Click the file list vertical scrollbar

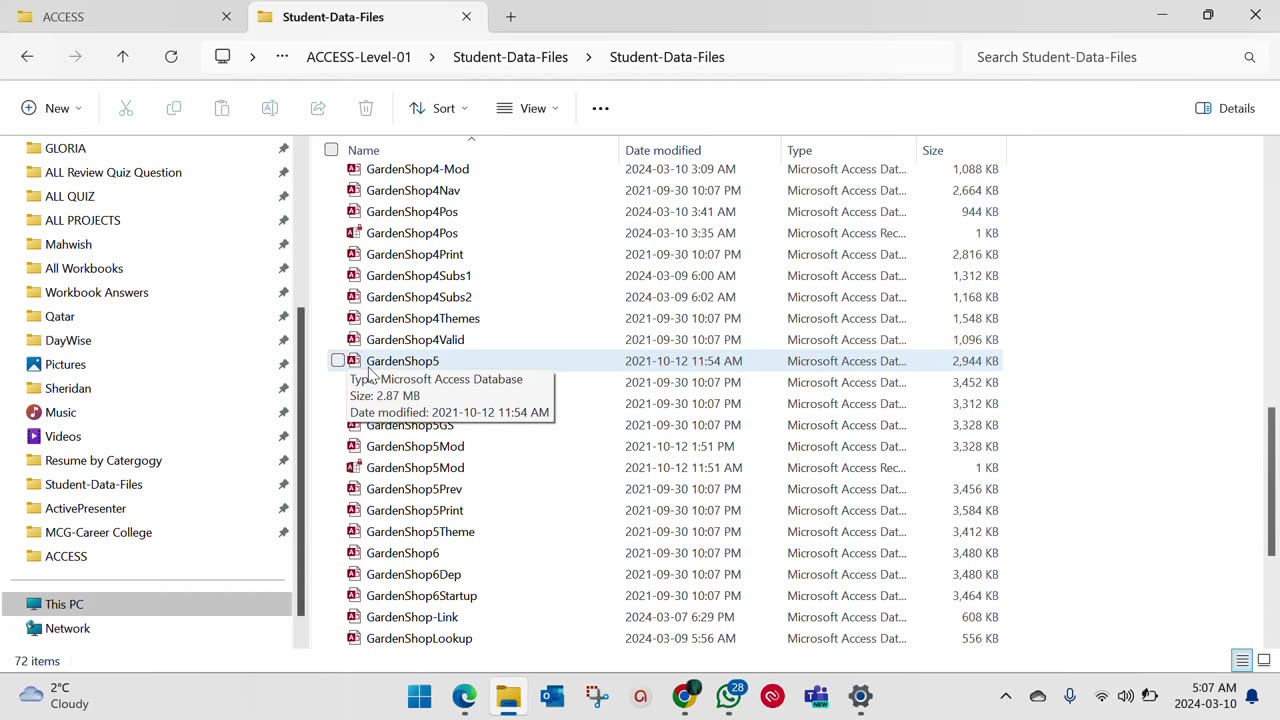pos(1271,482)
